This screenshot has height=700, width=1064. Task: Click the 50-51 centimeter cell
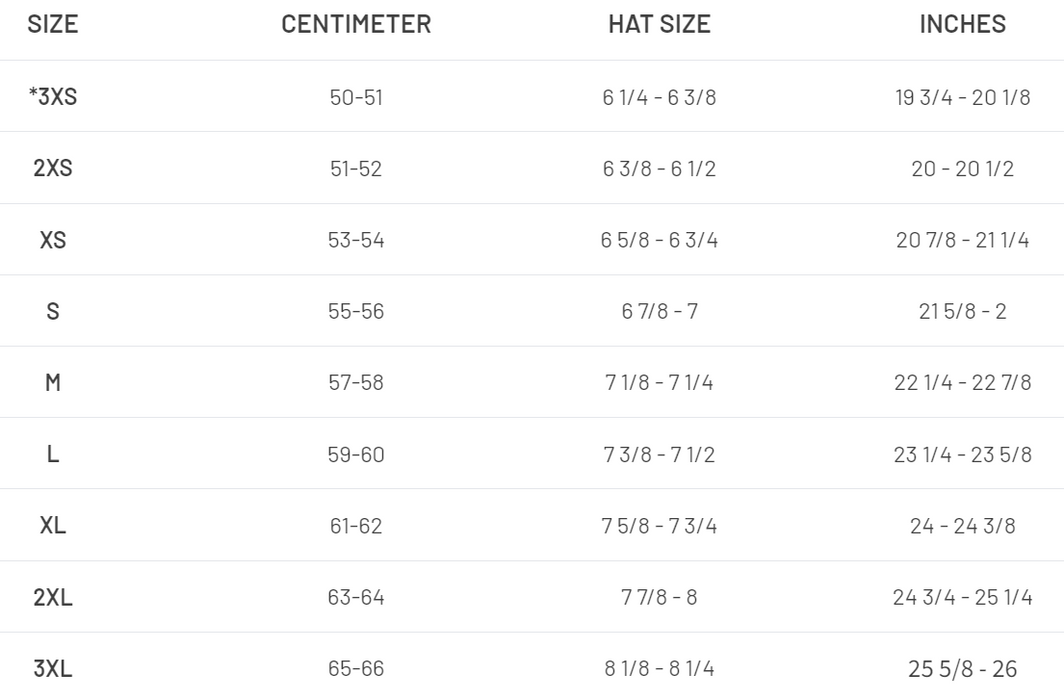(356, 97)
